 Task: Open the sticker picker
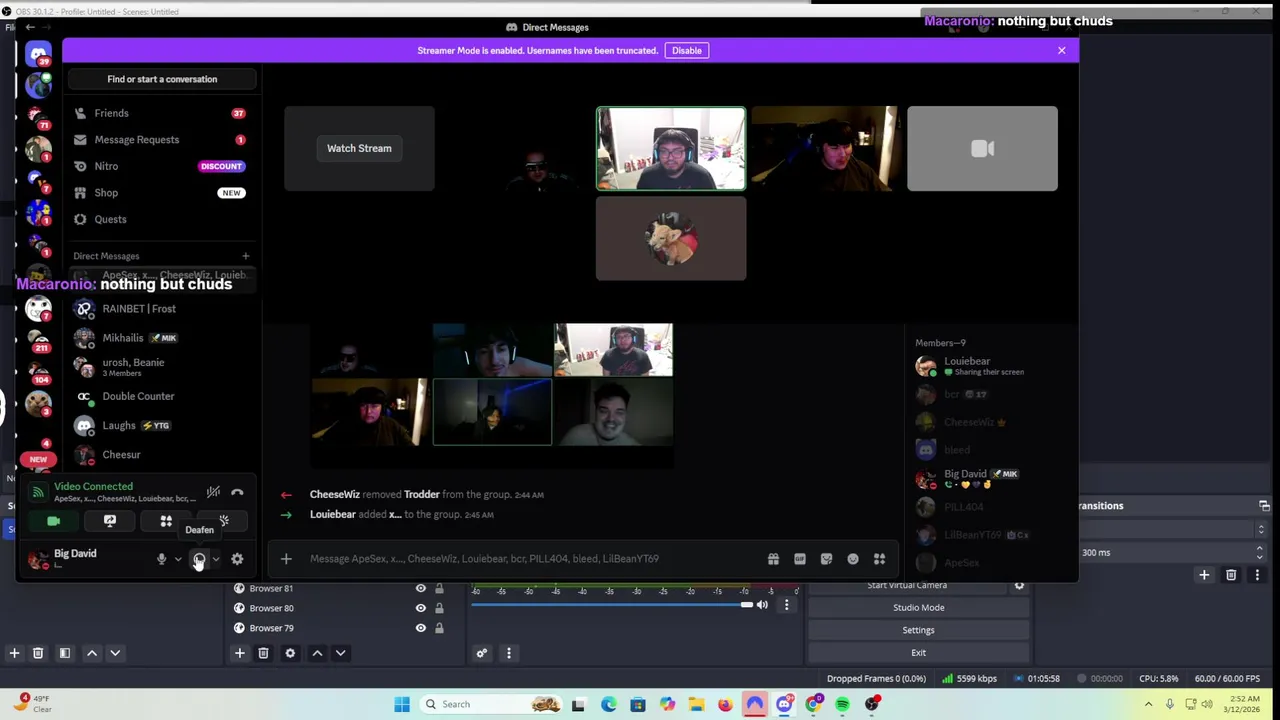point(826,559)
